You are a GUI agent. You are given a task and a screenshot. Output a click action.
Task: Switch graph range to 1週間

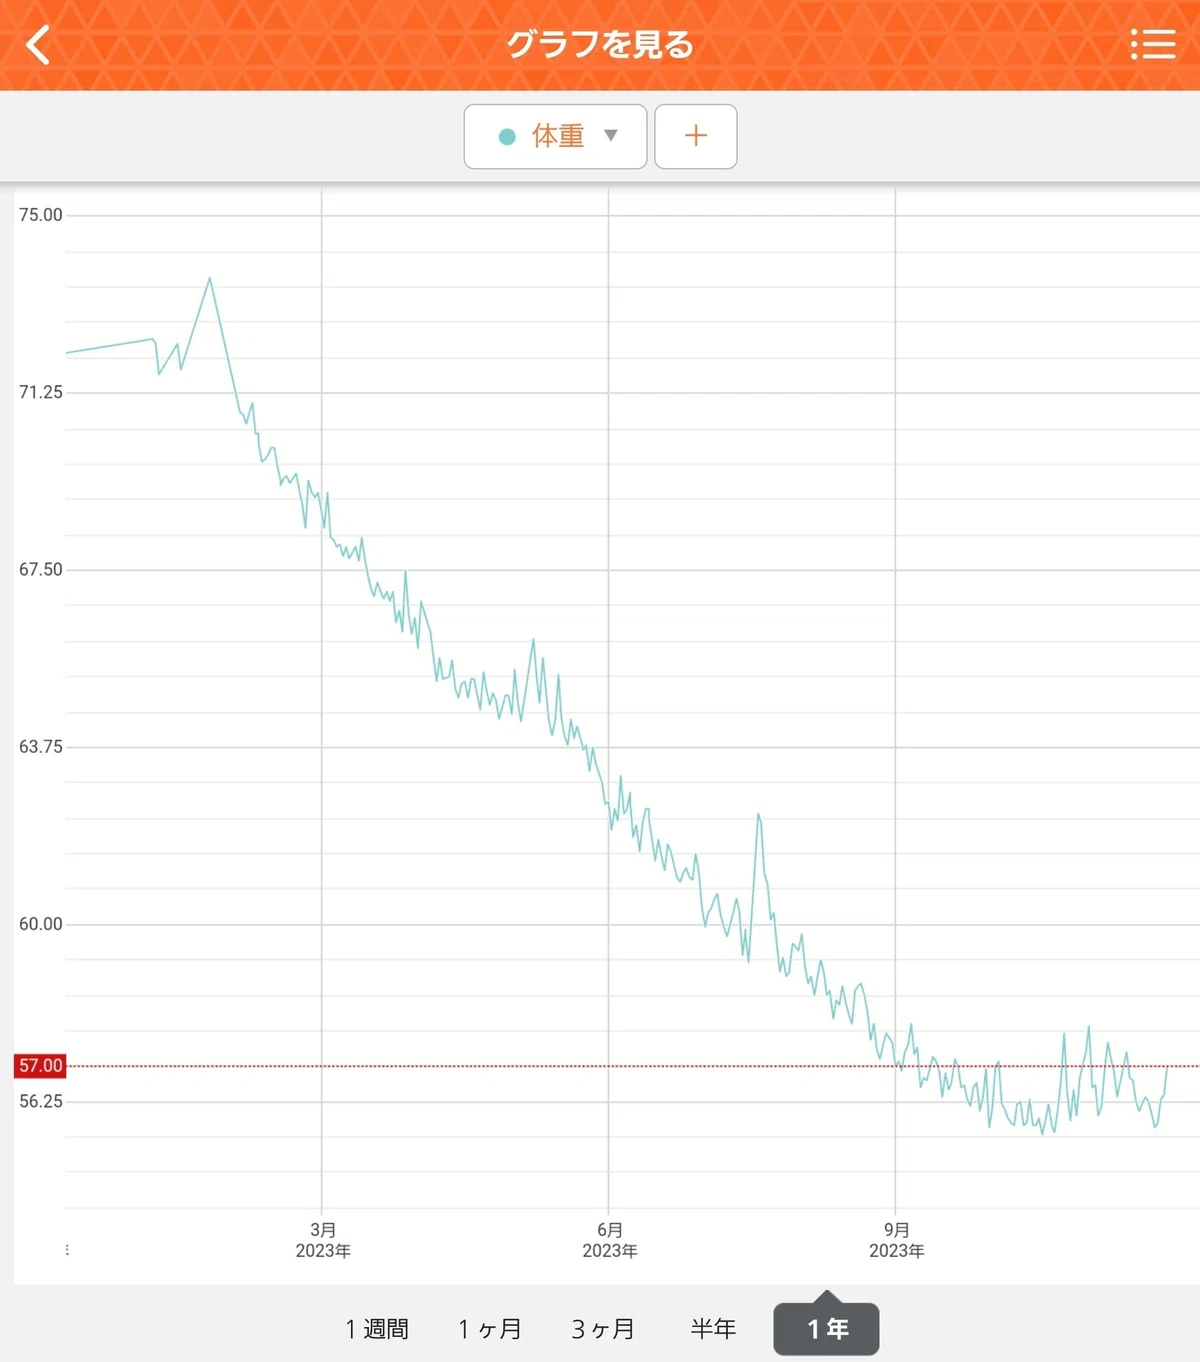377,1329
